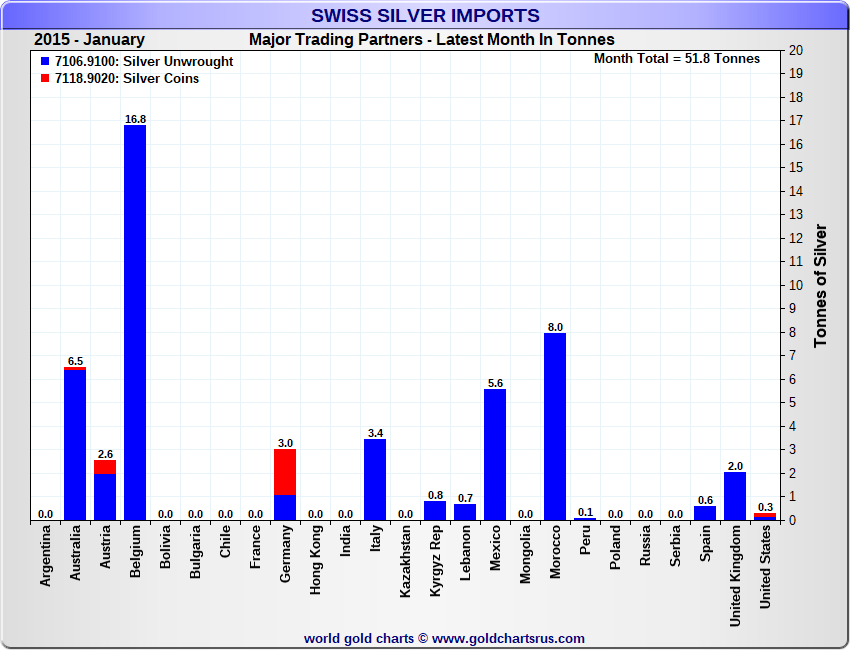The height and width of the screenshot is (650, 850).
Task: Click the '6.5' value label above Australia
Action: [75, 361]
